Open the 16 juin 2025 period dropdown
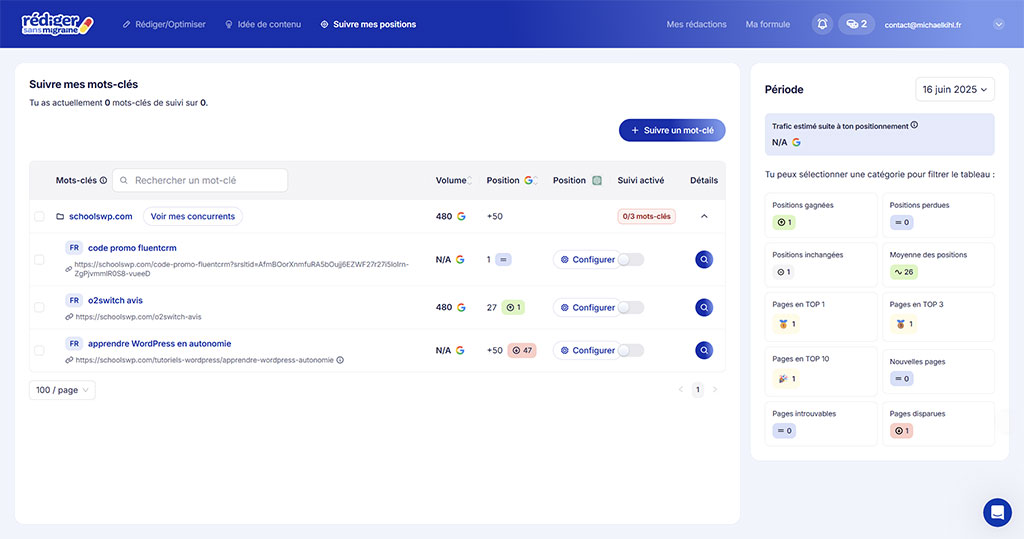This screenshot has width=1024, height=539. click(x=955, y=90)
